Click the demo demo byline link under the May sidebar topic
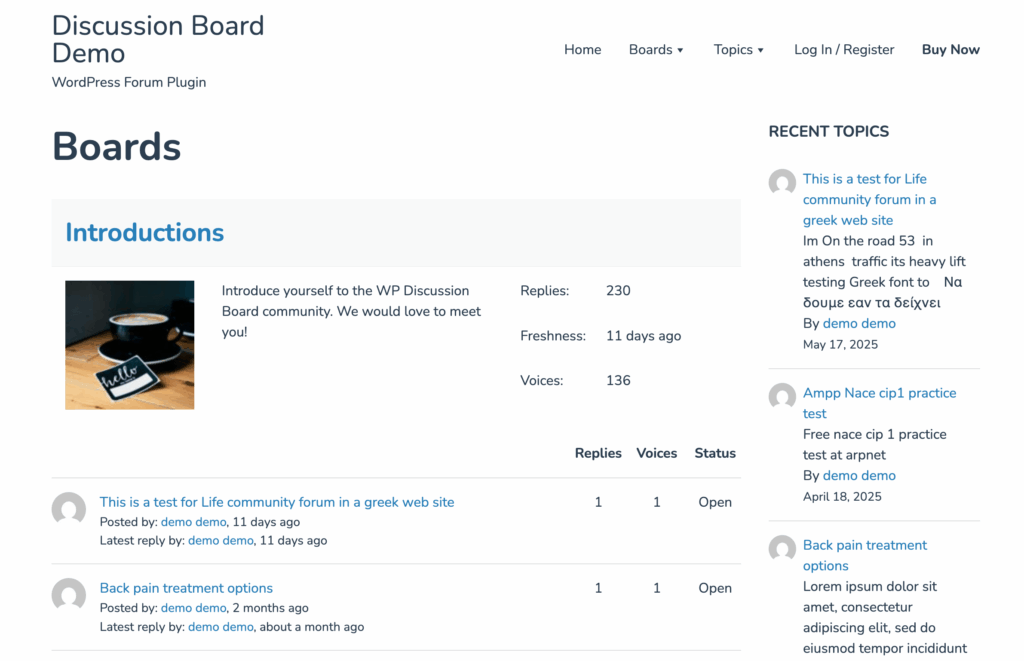 858,323
